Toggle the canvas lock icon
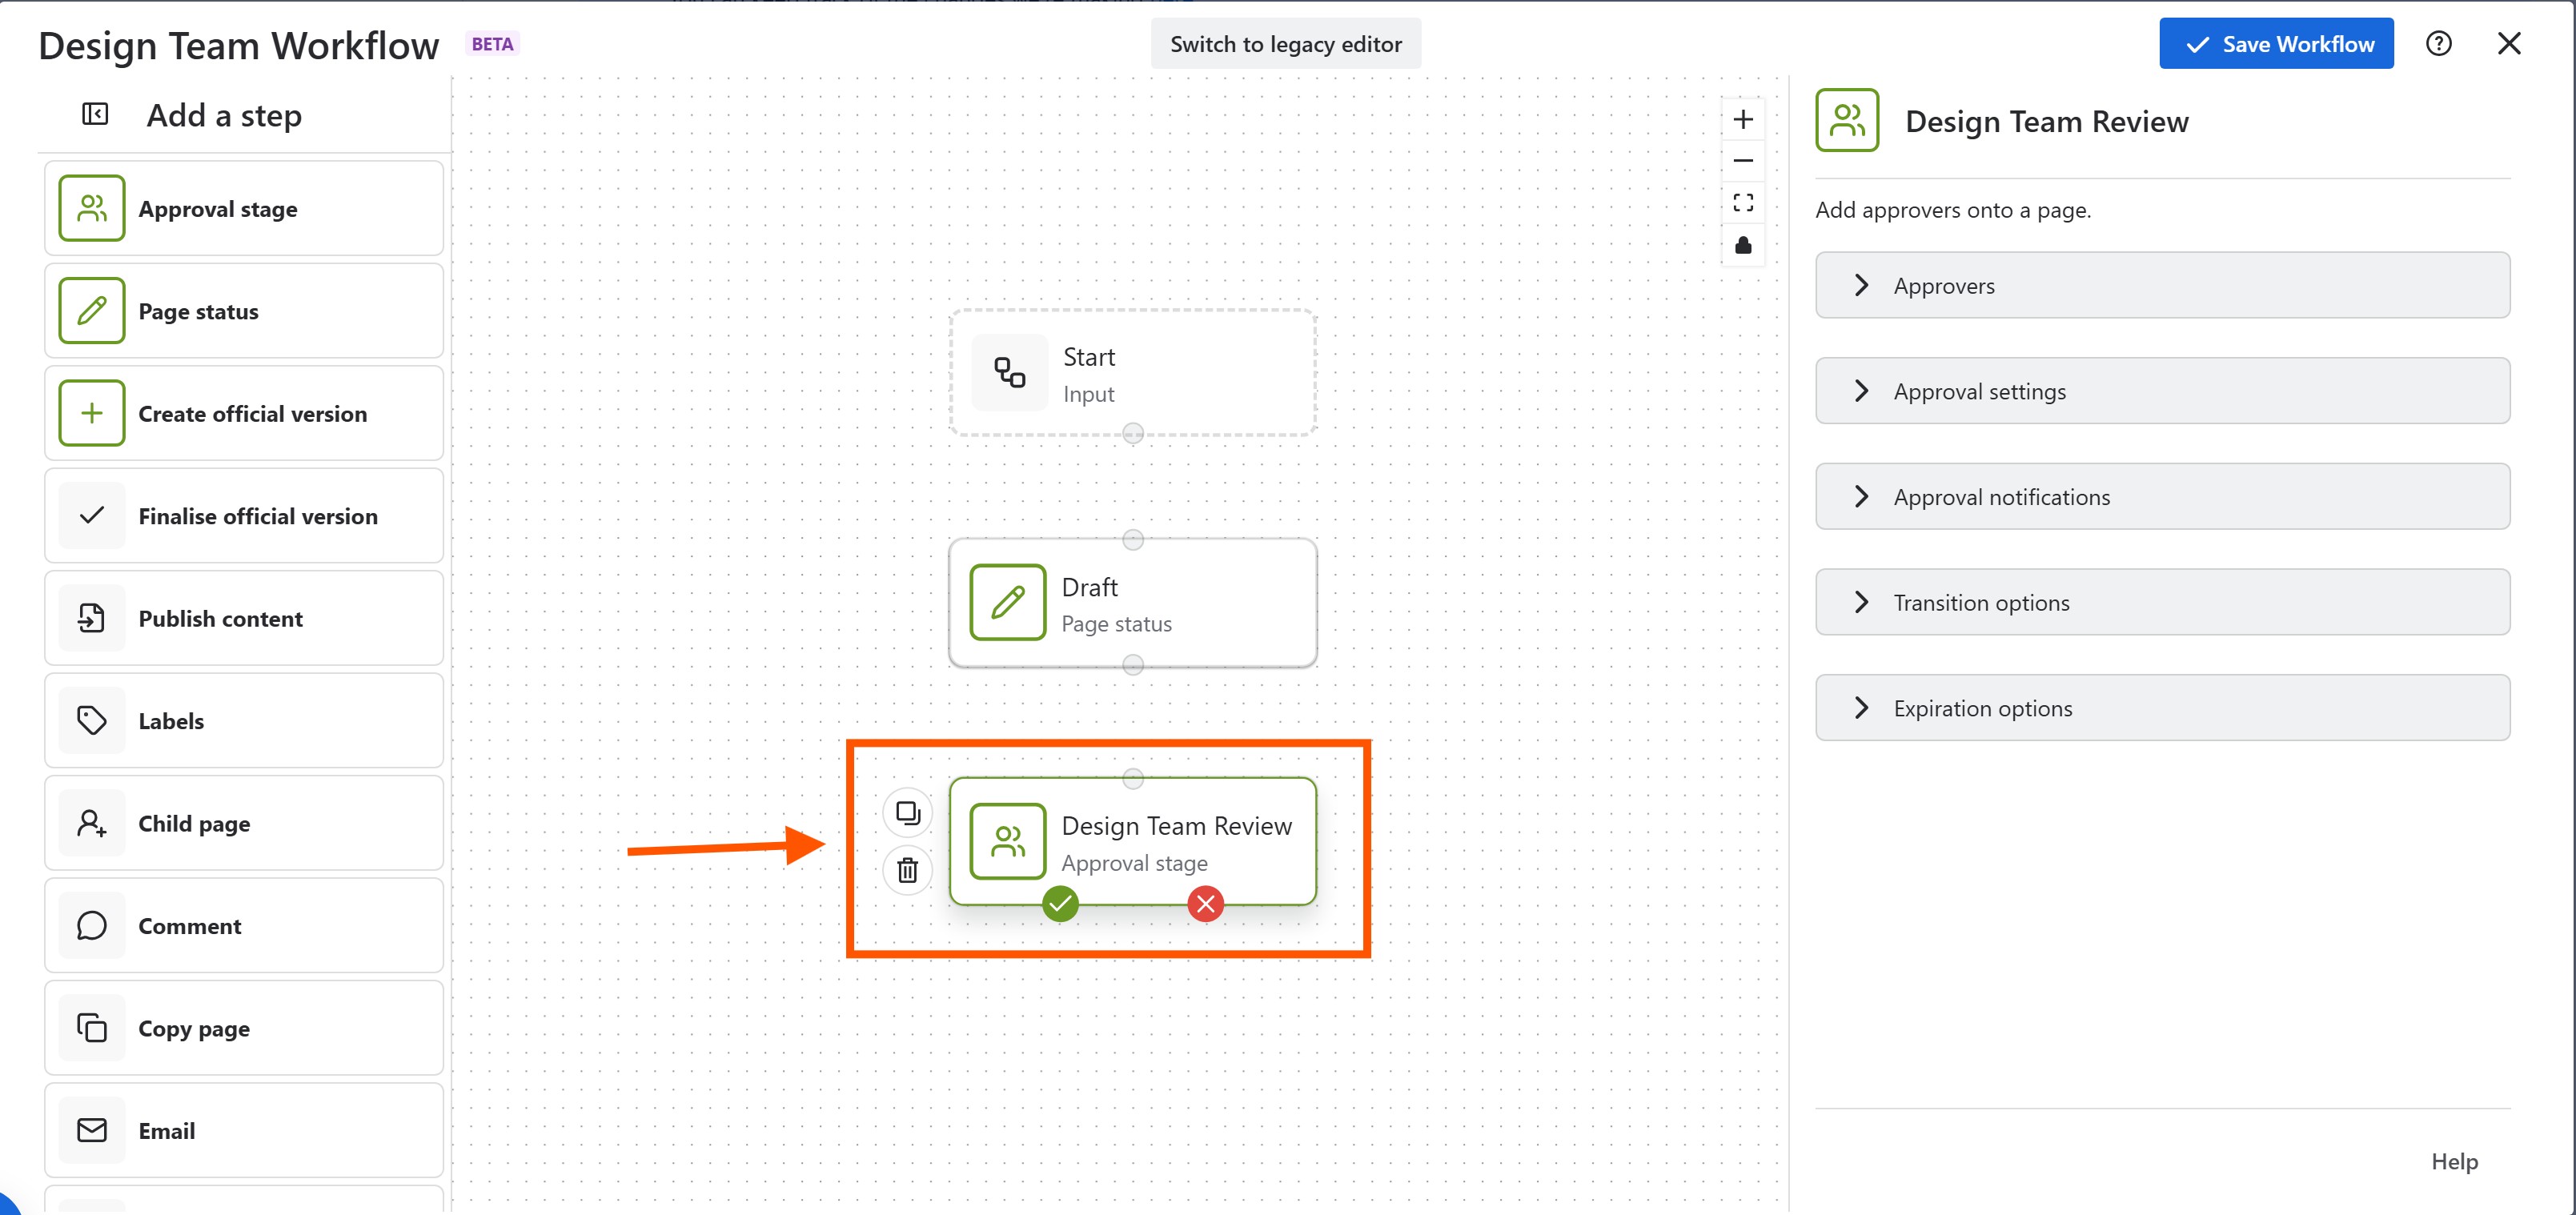 pyautogui.click(x=1743, y=245)
